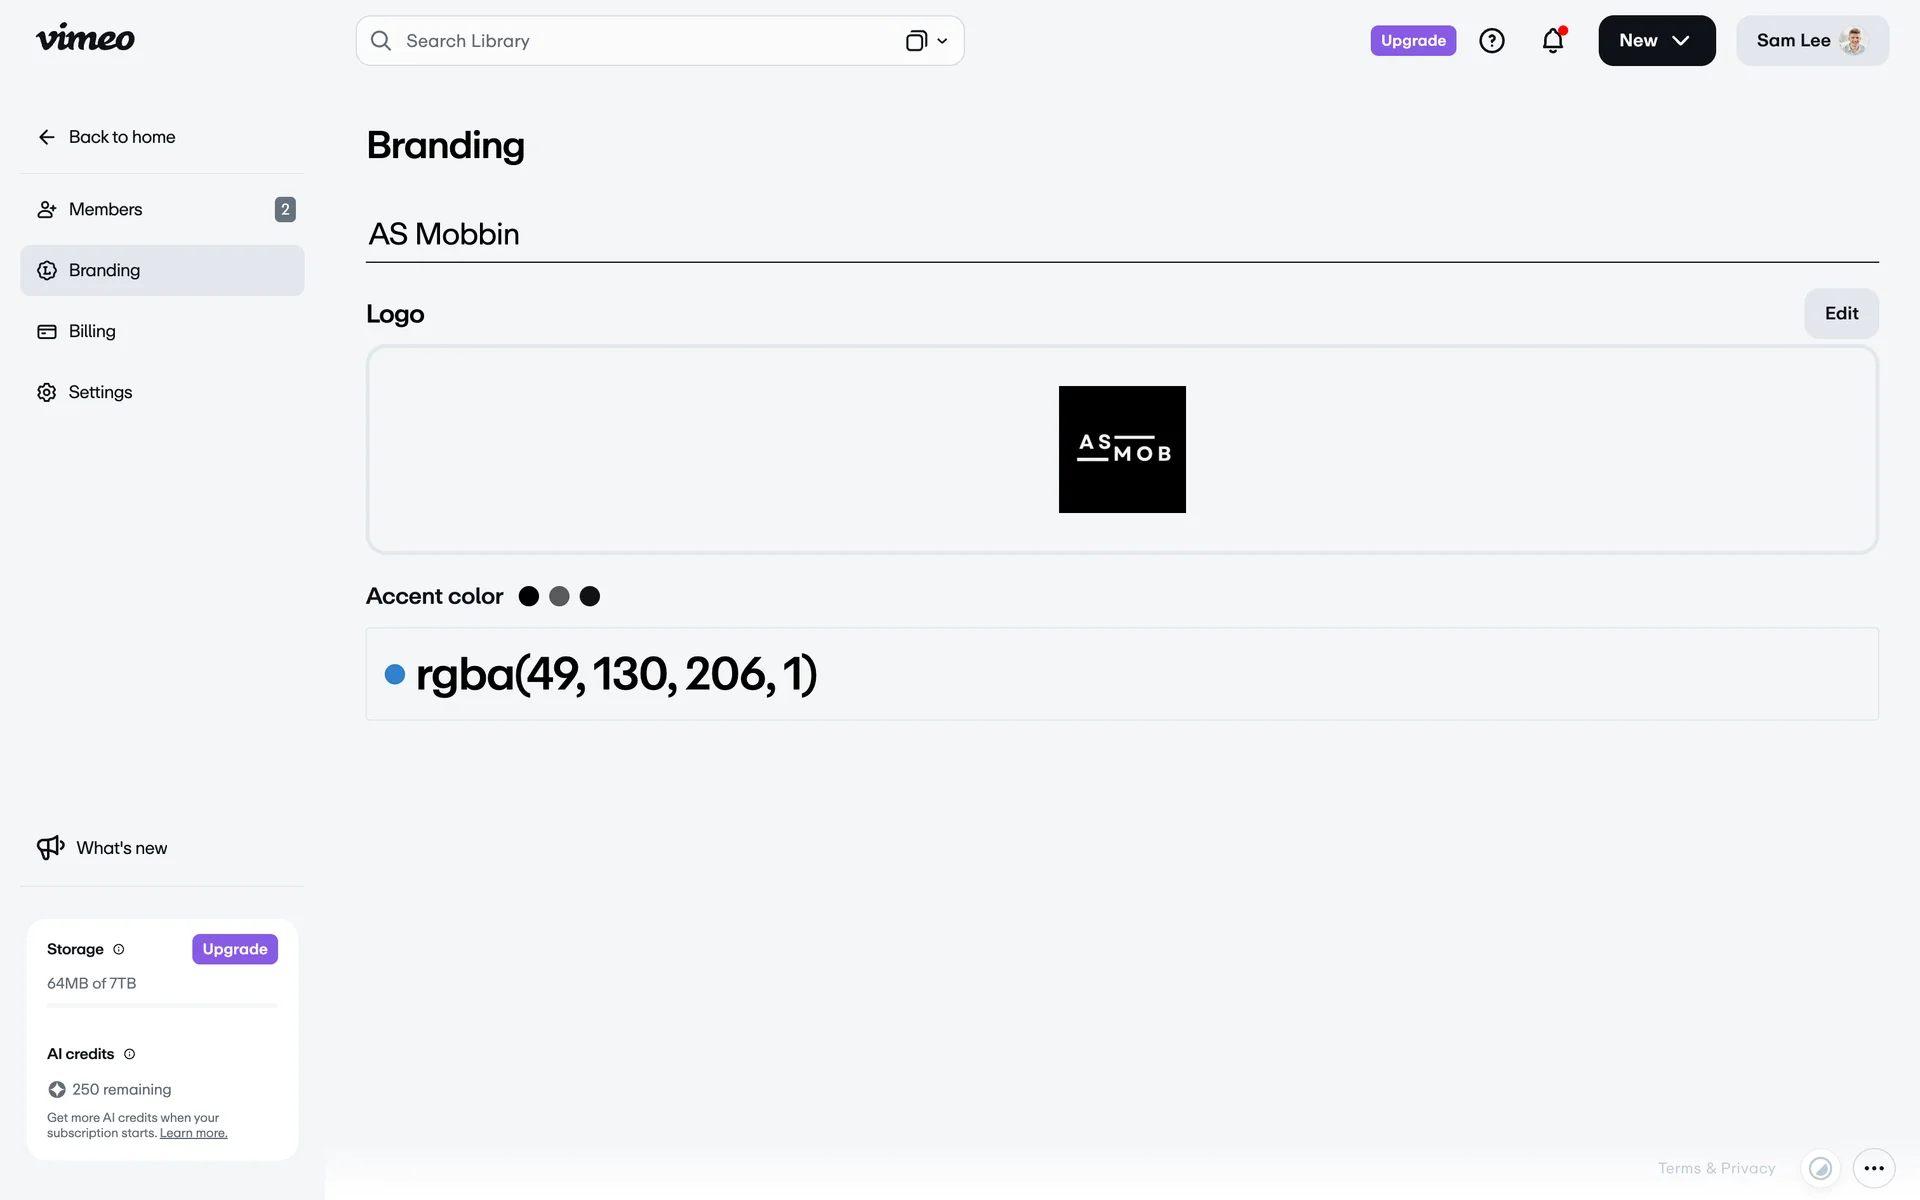1920x1200 pixels.
Task: Click the AI credits info icon
Action: click(129, 1054)
